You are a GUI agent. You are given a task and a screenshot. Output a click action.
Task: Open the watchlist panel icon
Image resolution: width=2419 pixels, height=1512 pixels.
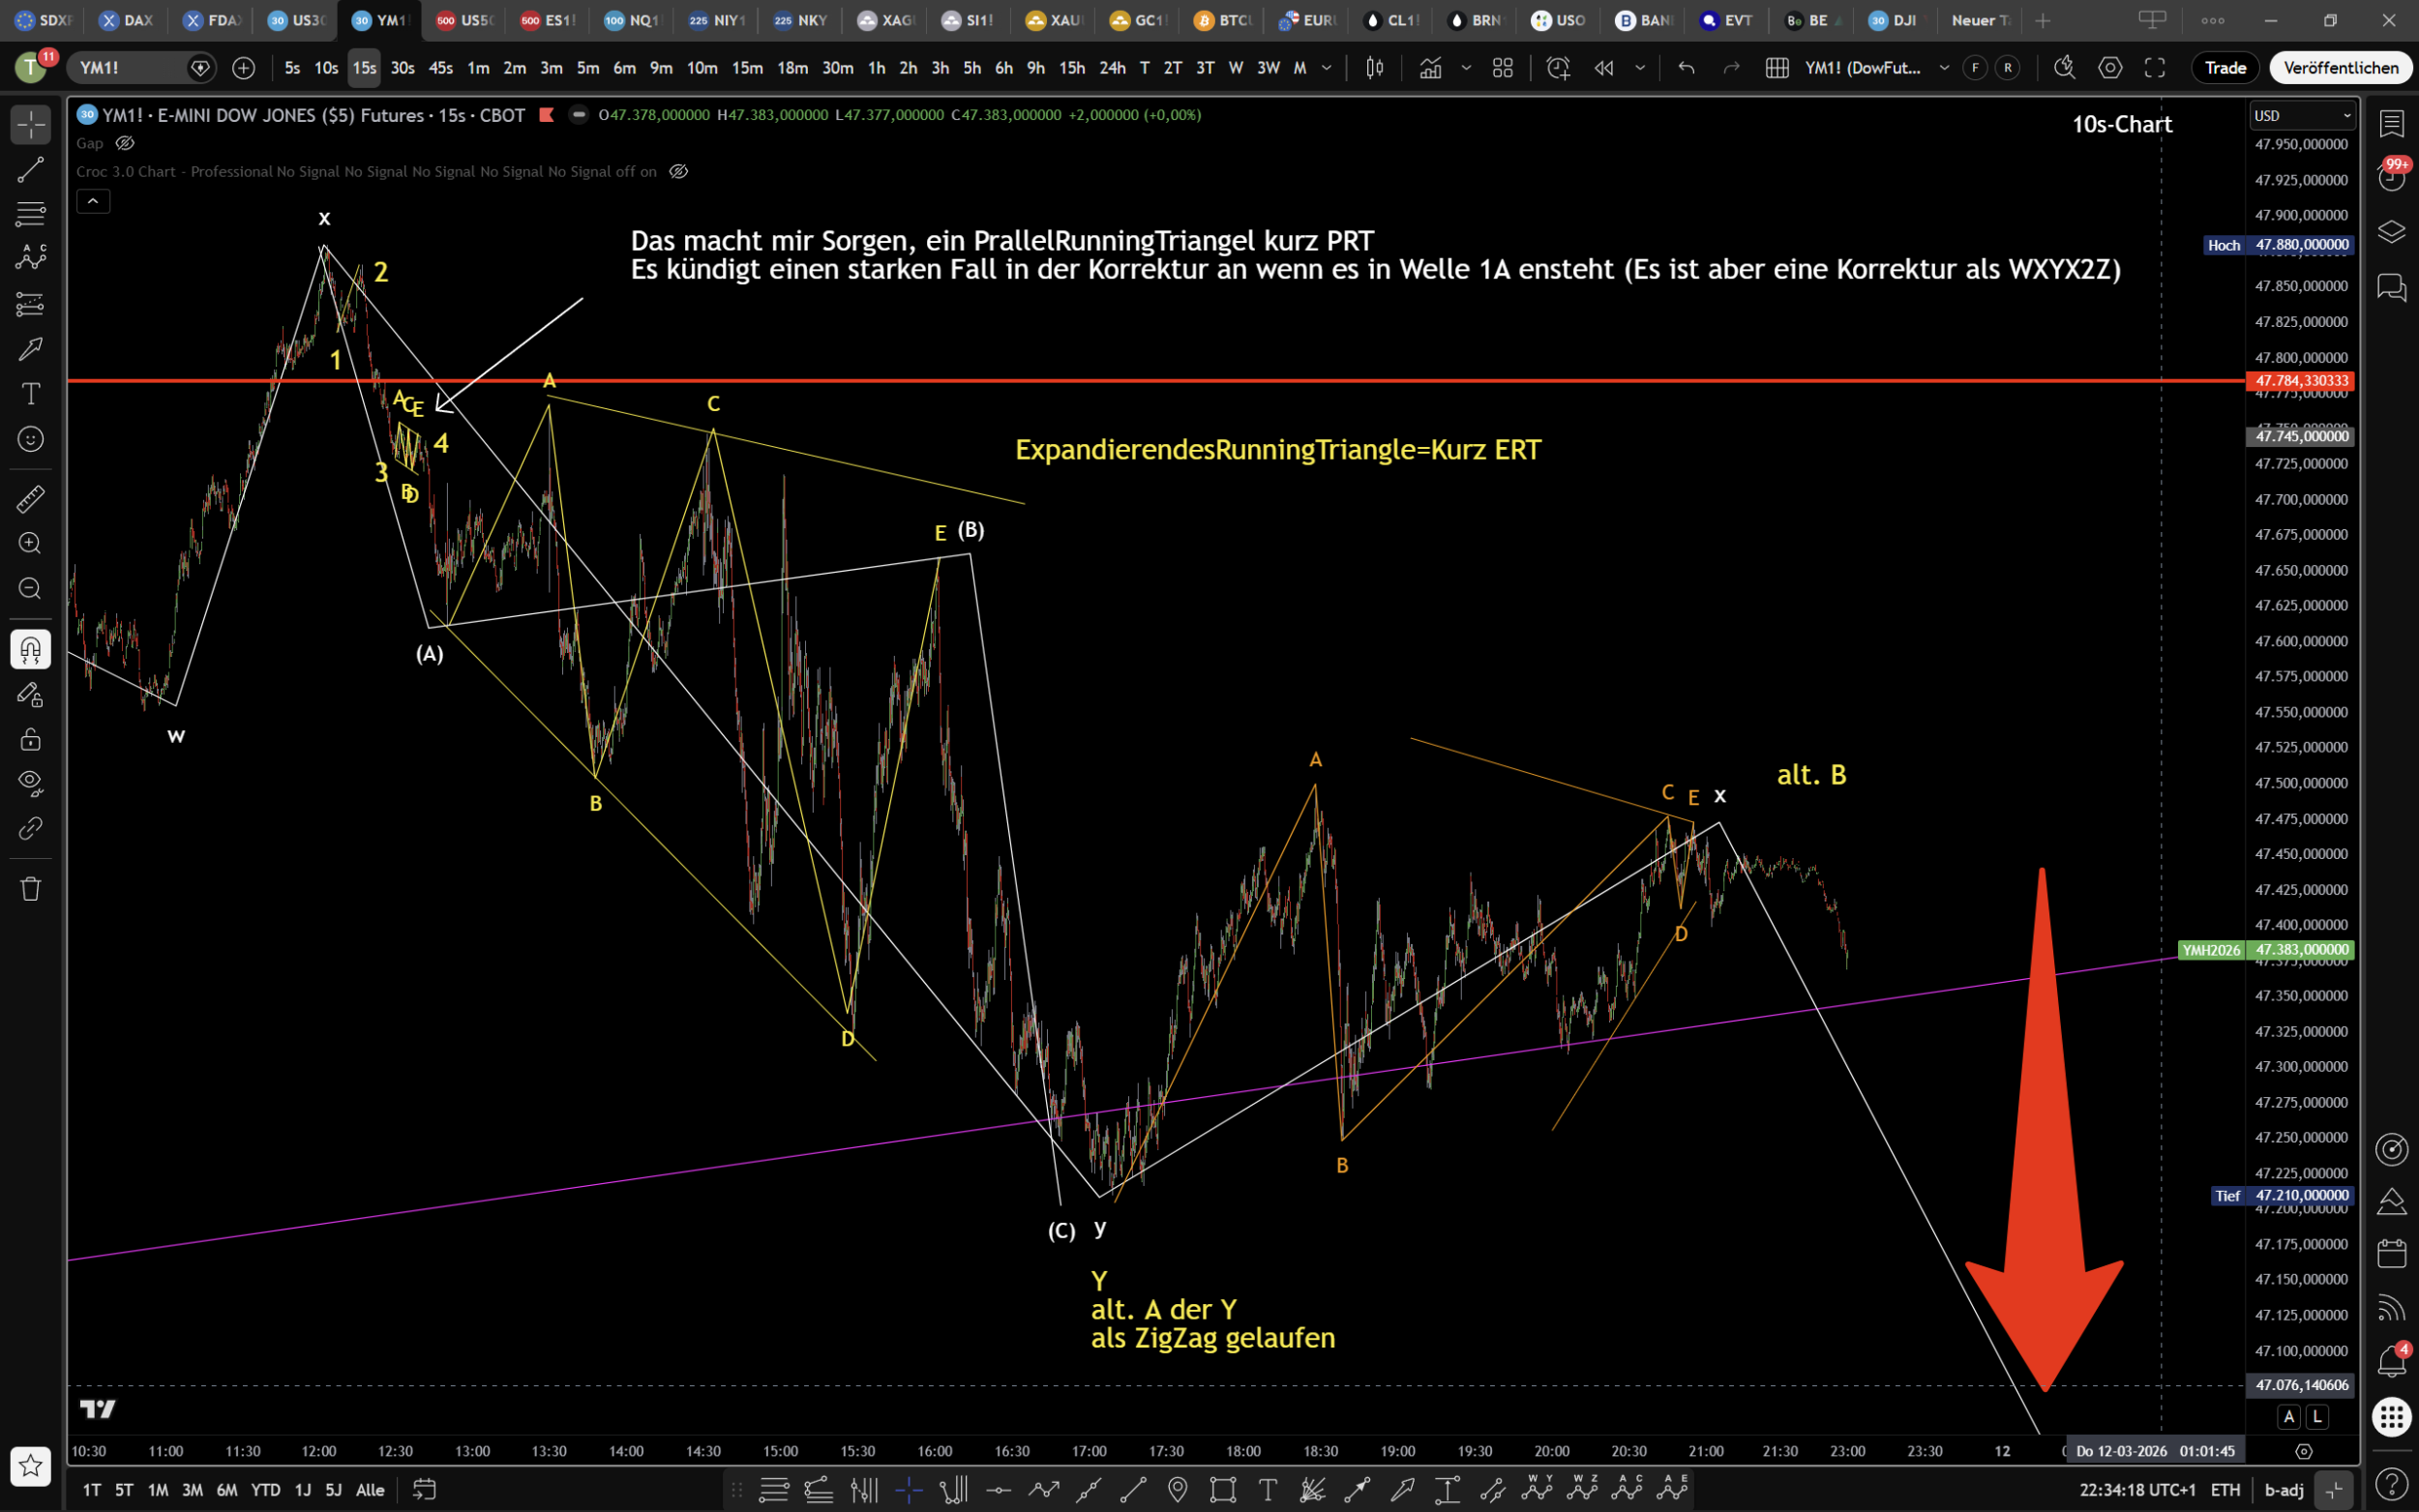pos(2391,124)
